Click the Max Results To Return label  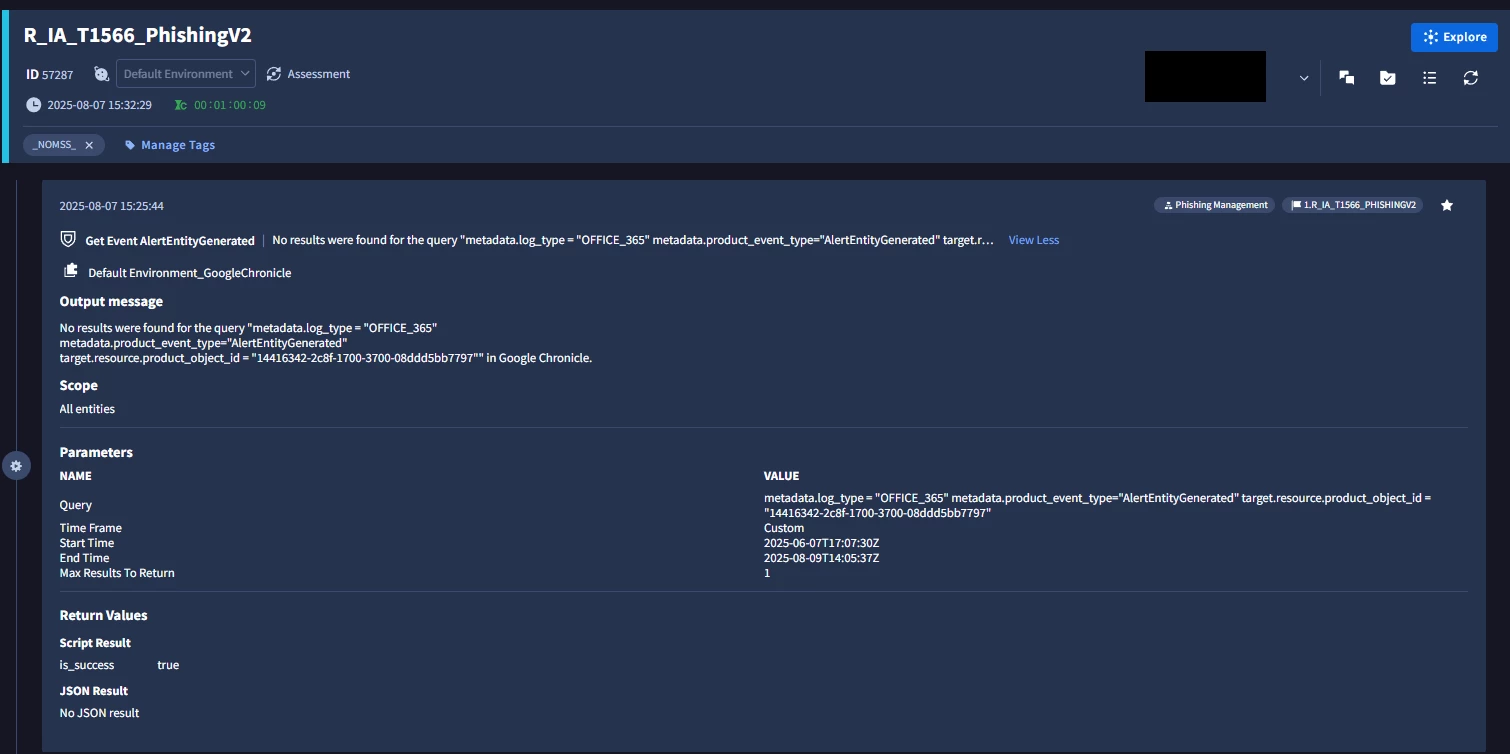117,573
